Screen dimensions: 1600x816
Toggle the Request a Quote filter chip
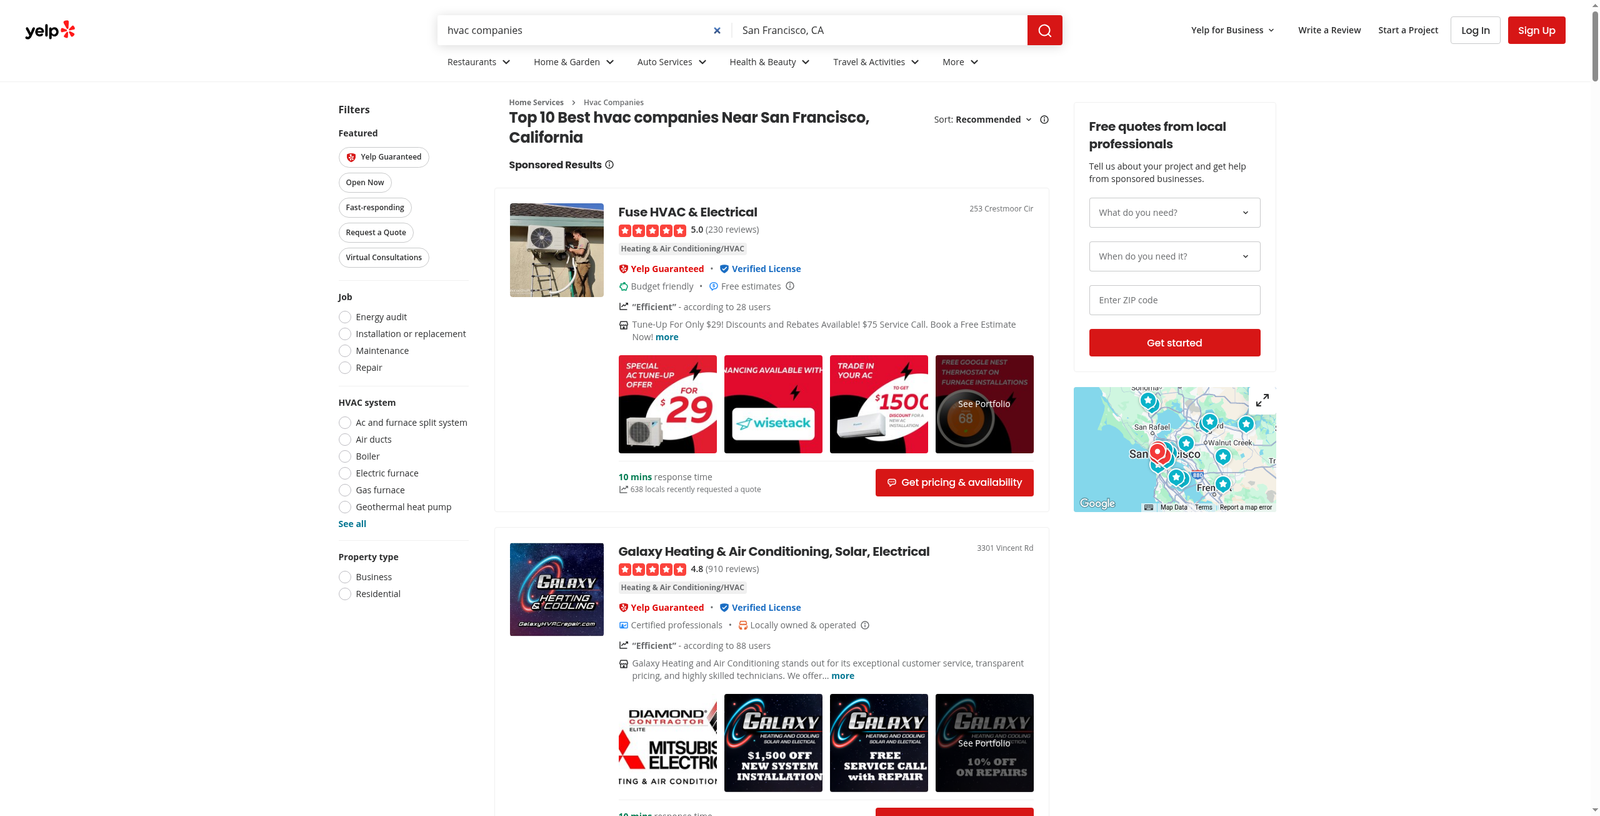tap(376, 233)
